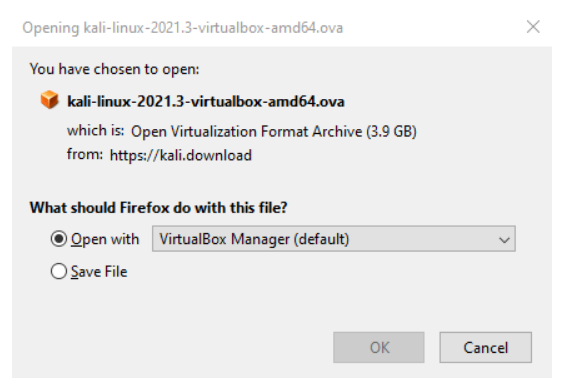Click the 'from:' label
The height and width of the screenshot is (388, 564).
[85, 154]
